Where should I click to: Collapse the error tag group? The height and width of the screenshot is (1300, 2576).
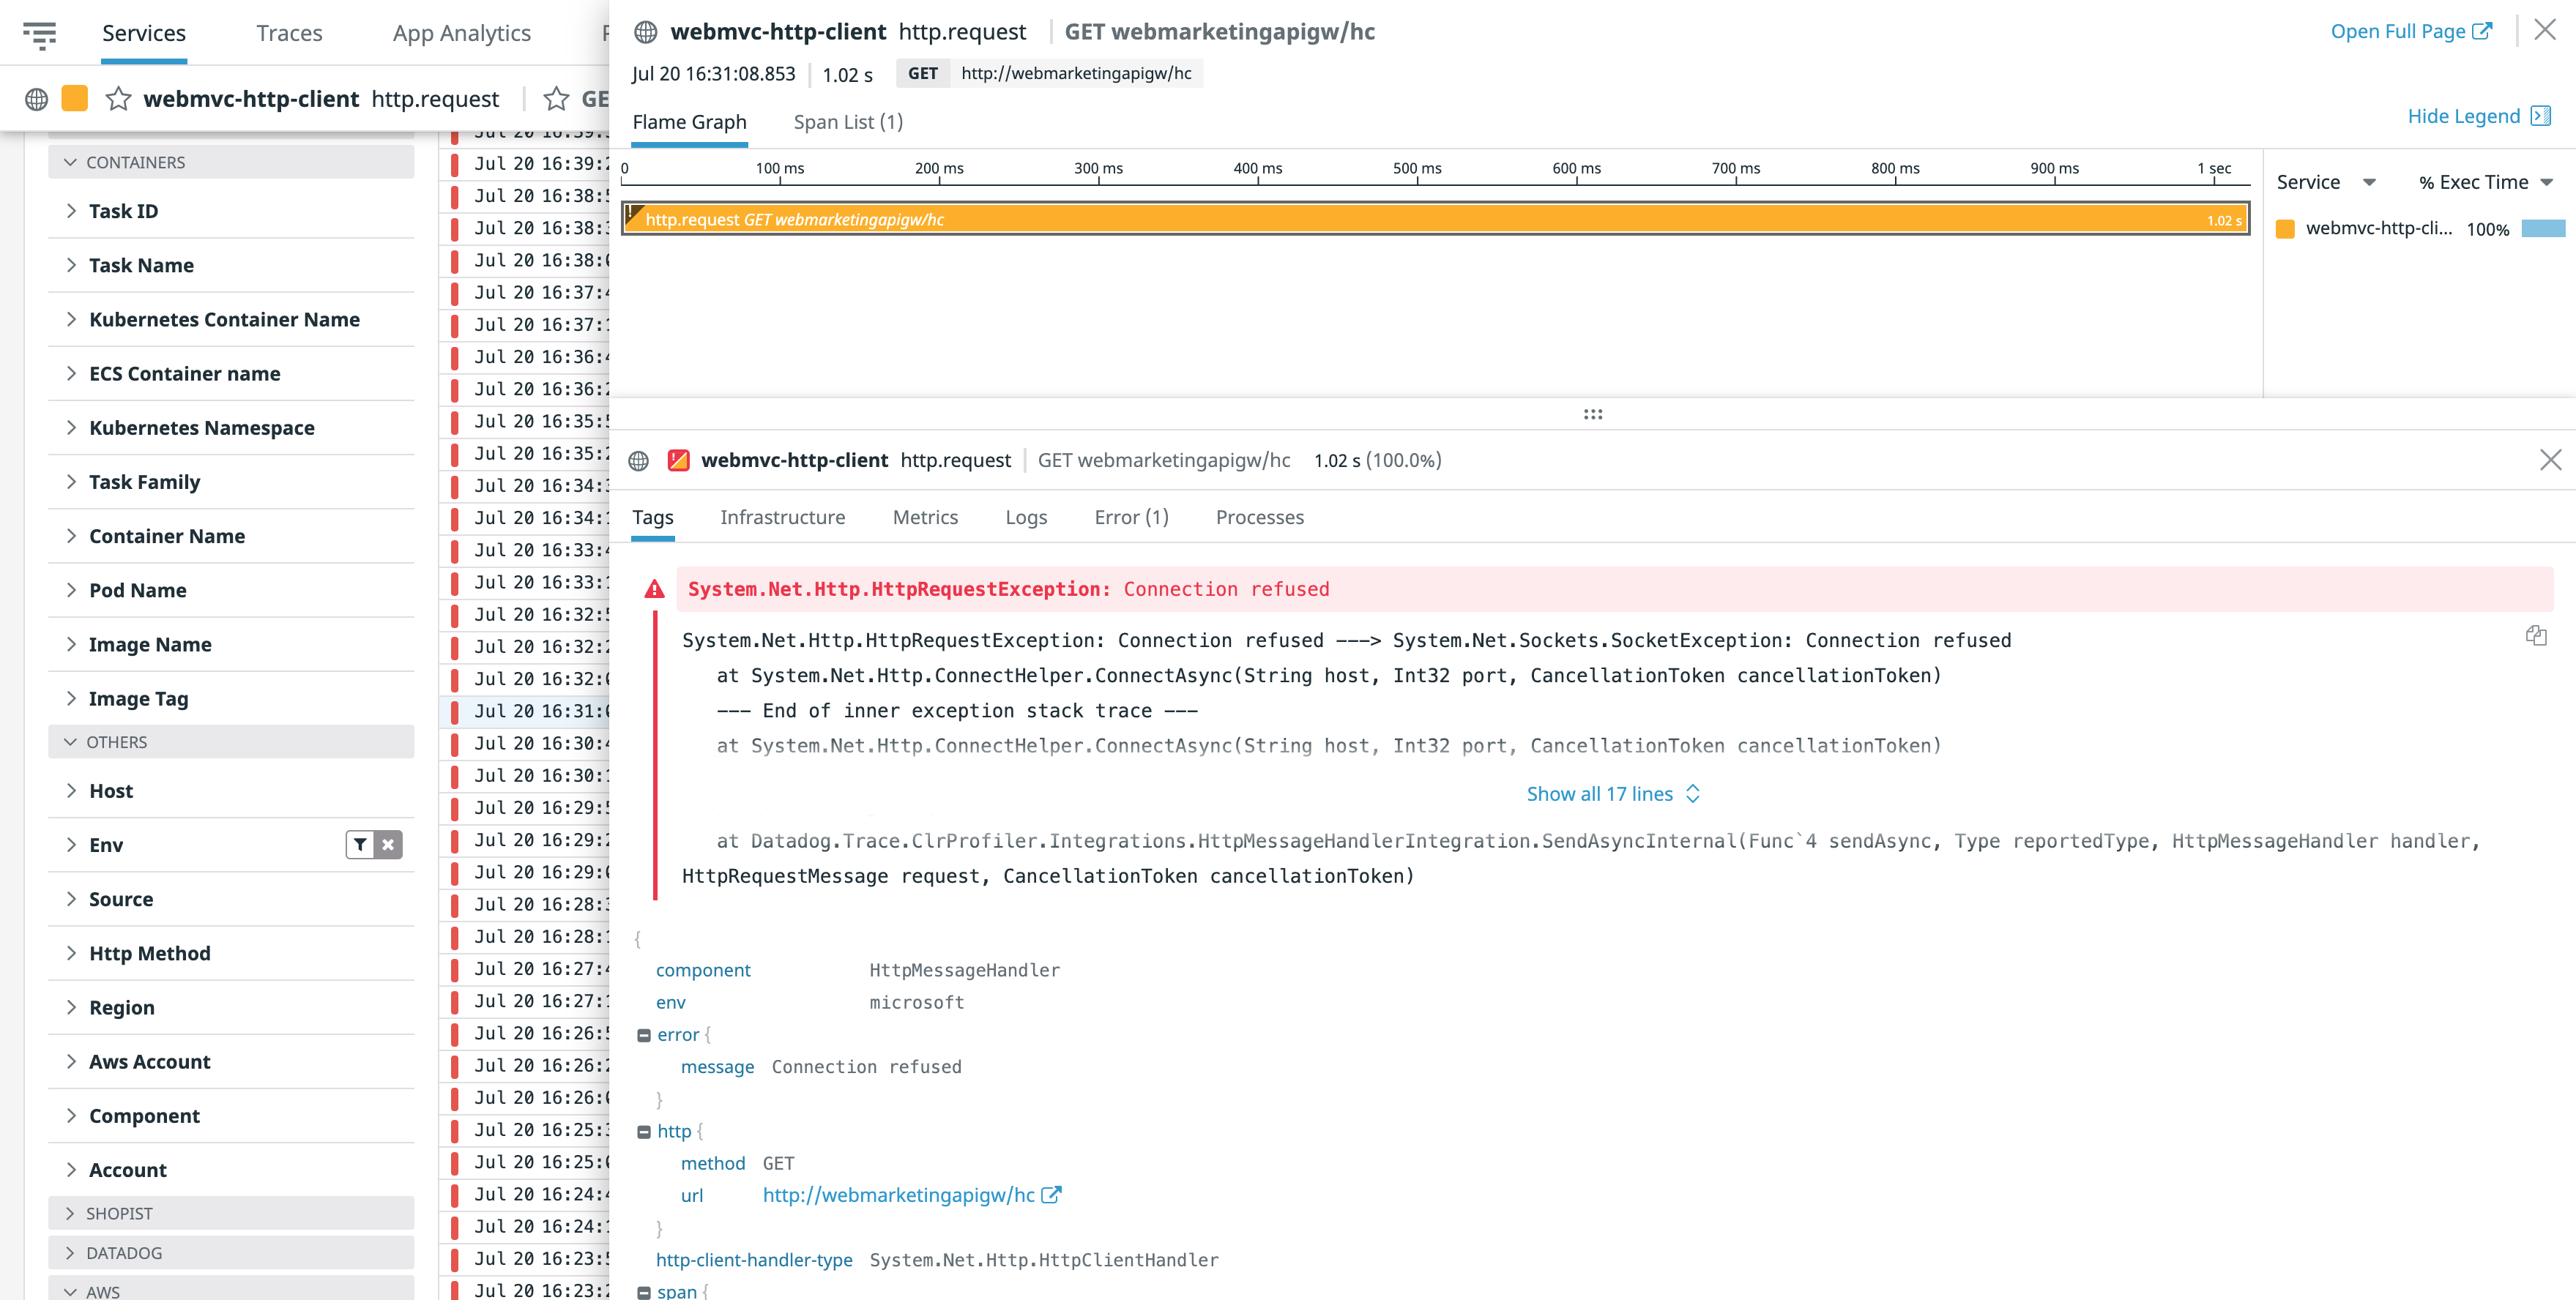645,1035
